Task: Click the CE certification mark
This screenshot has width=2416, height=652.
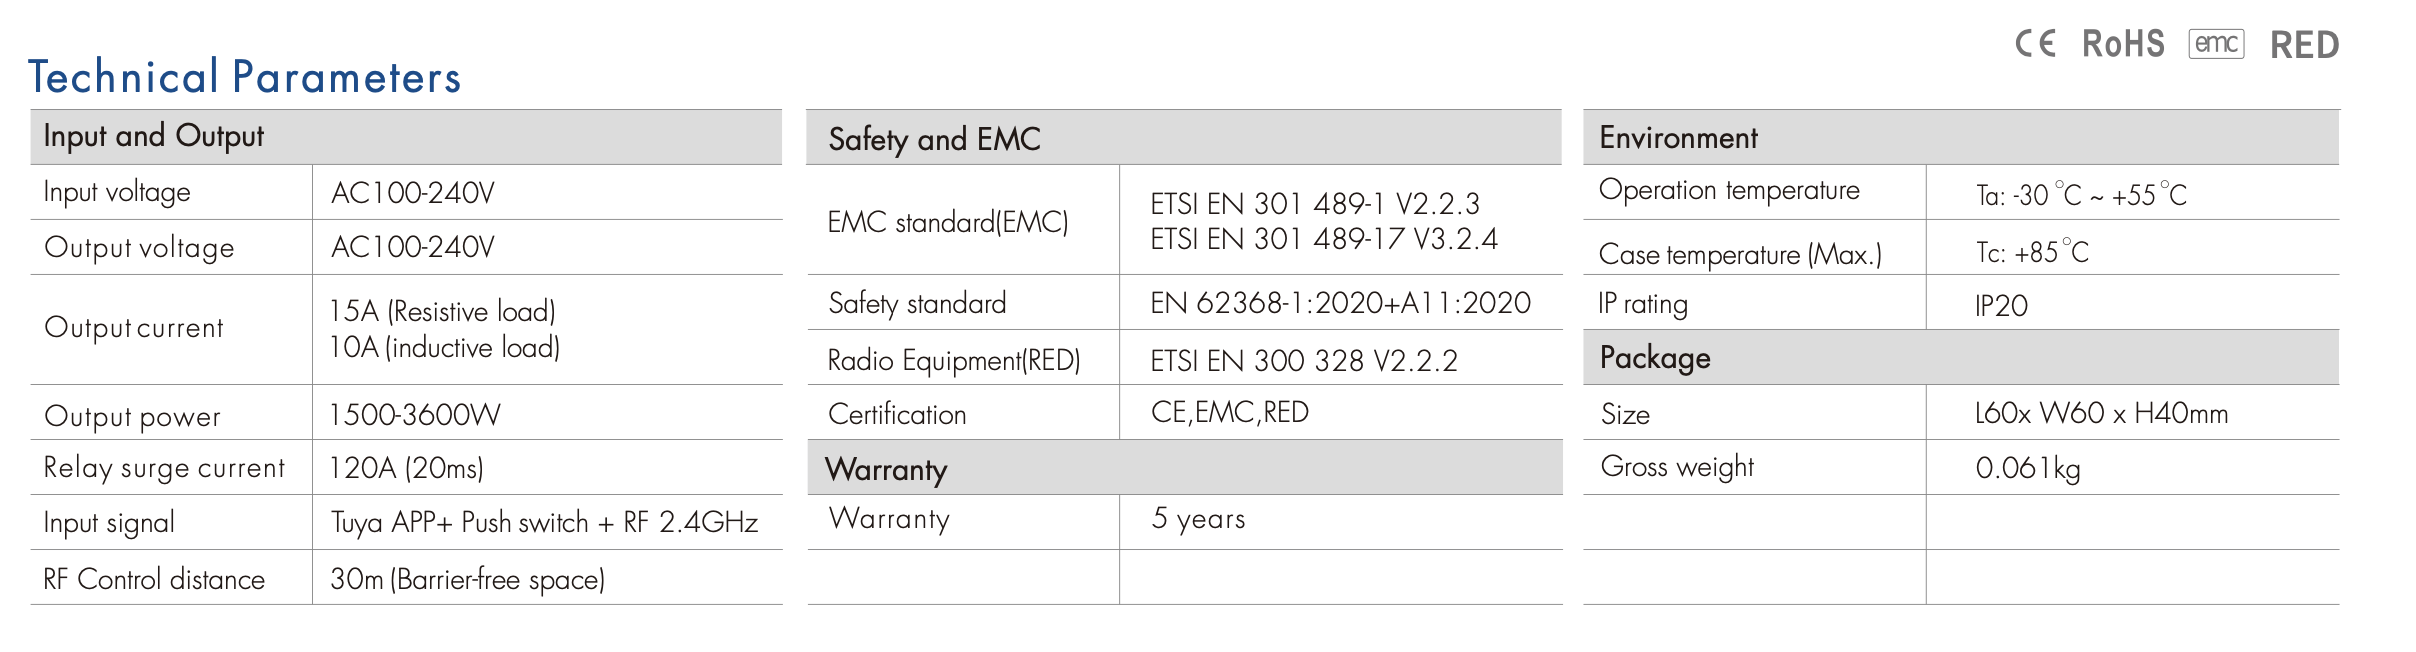Action: pos(2035,44)
